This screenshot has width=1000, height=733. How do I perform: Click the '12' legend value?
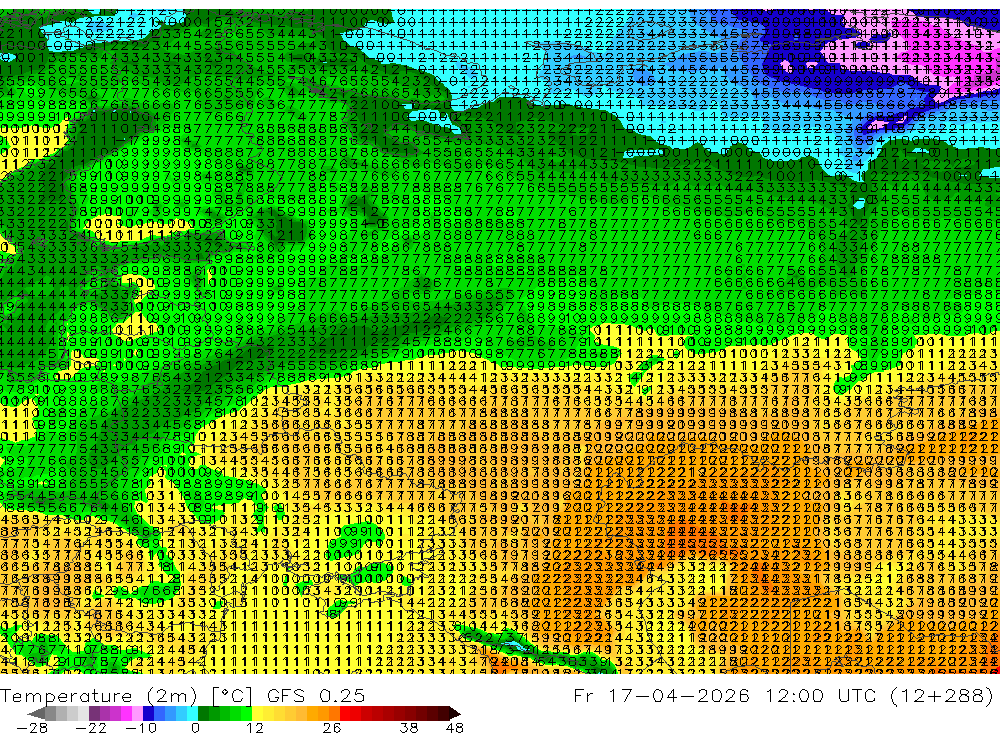(x=254, y=728)
